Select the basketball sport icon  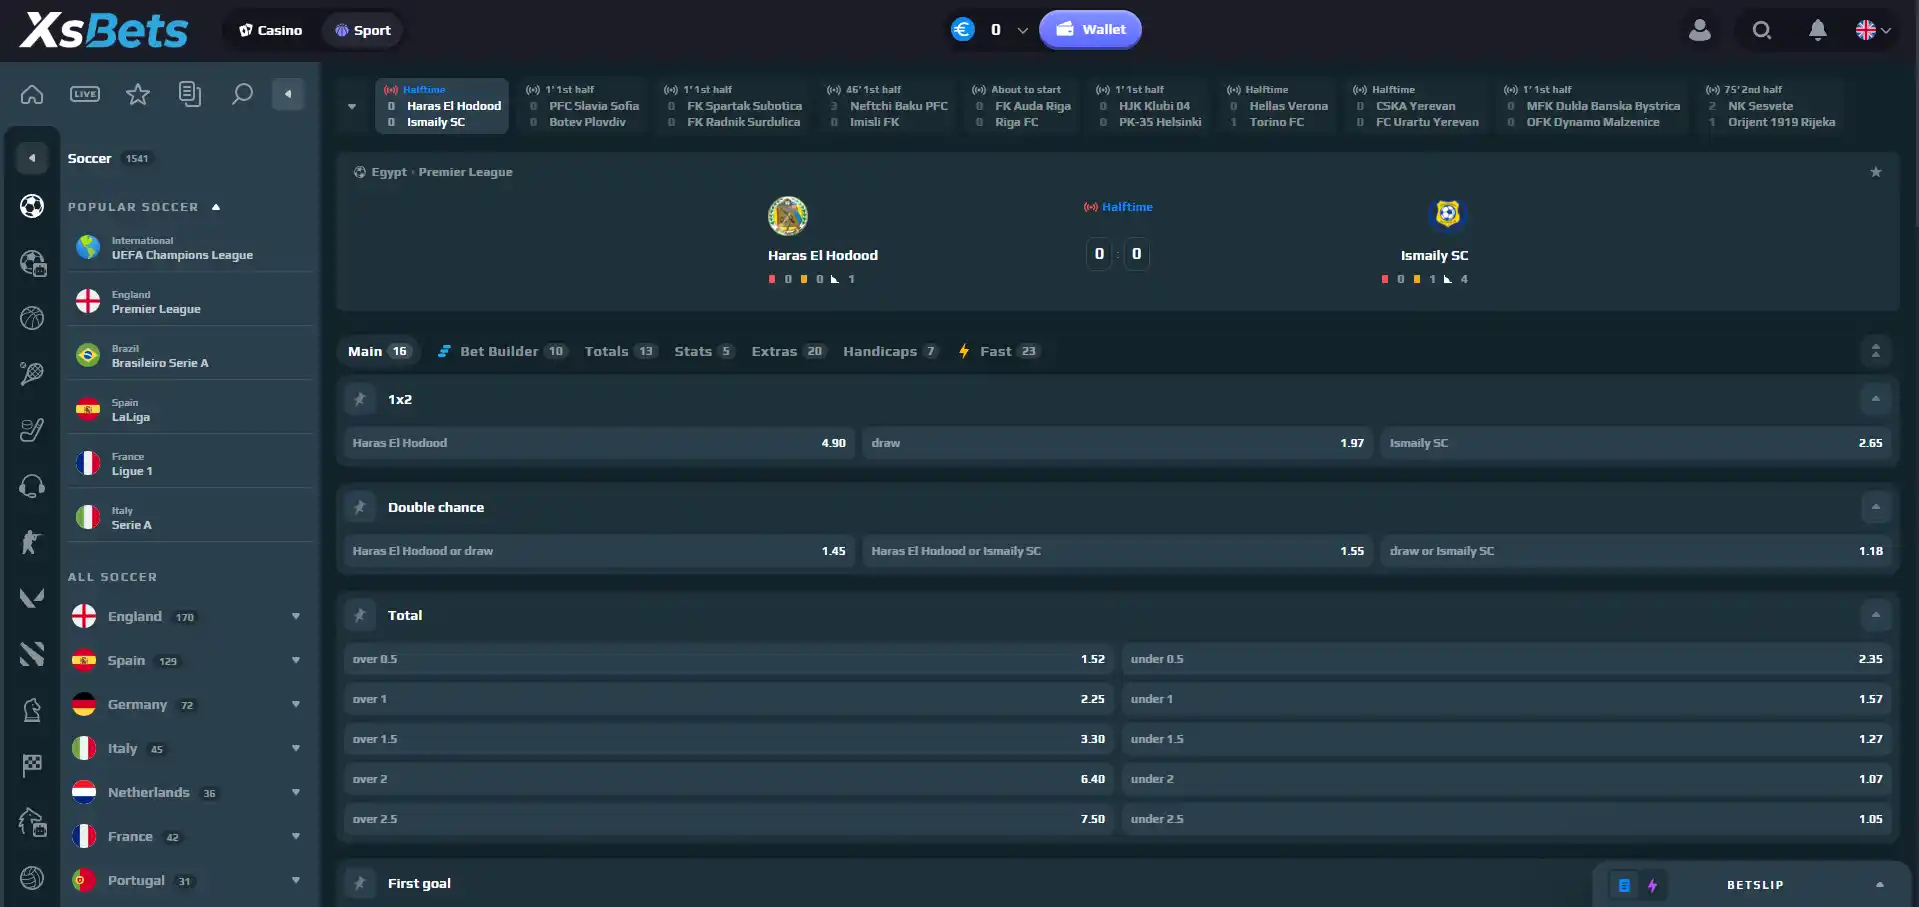pyautogui.click(x=32, y=318)
